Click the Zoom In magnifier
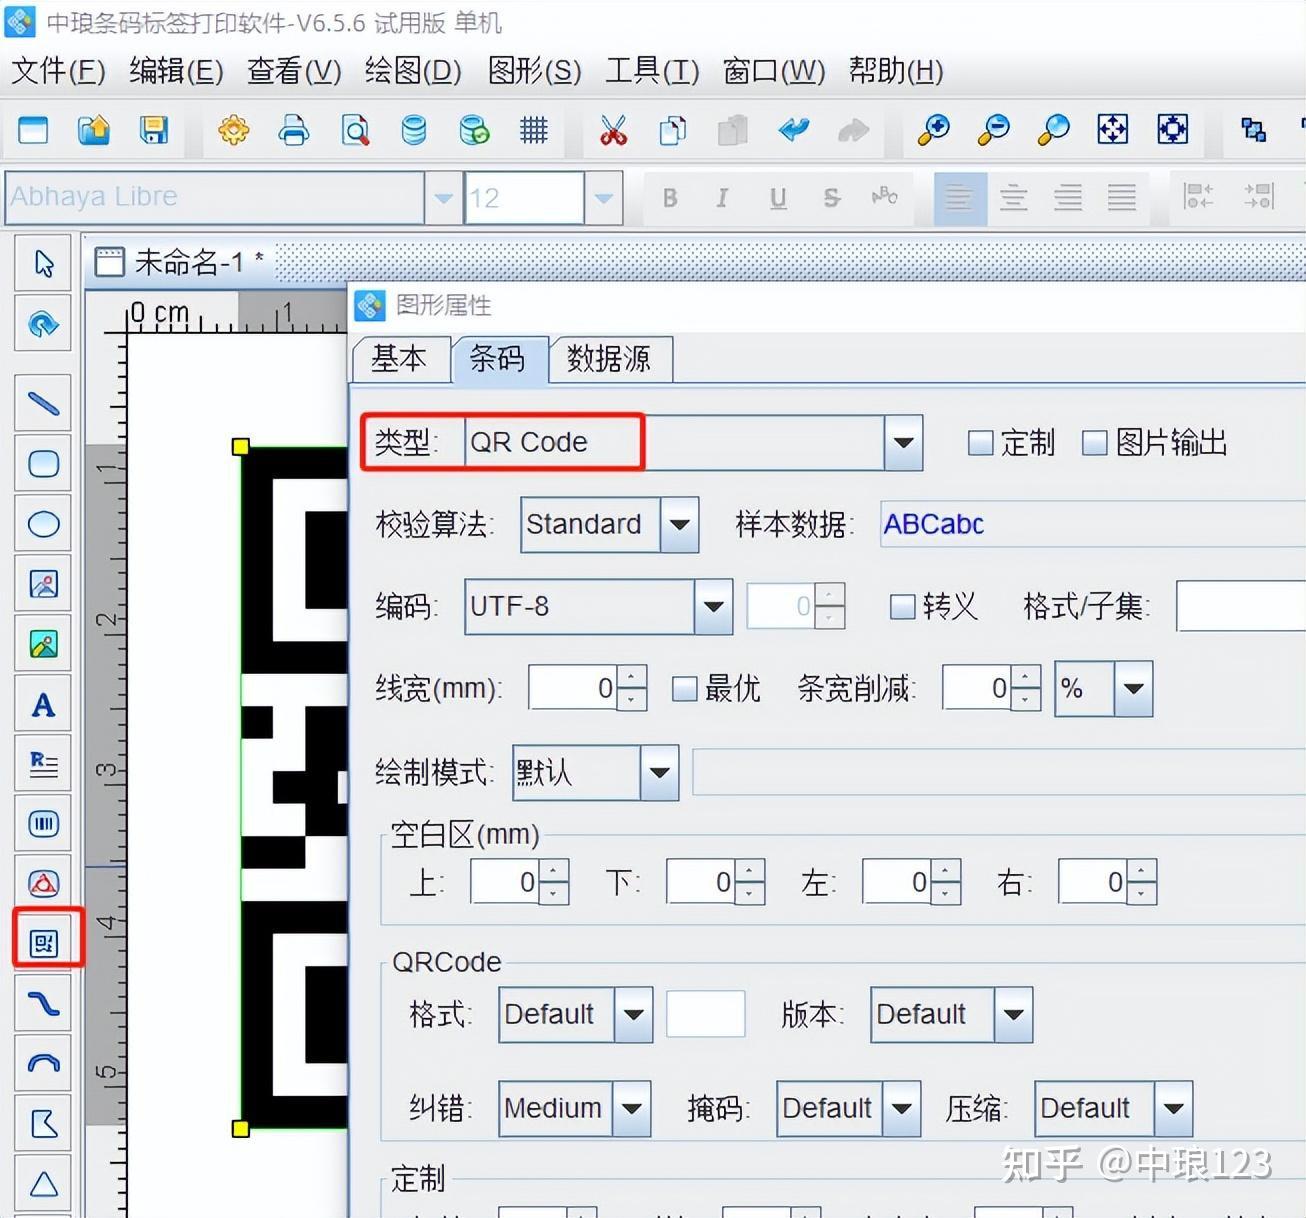The image size is (1306, 1218). point(933,130)
